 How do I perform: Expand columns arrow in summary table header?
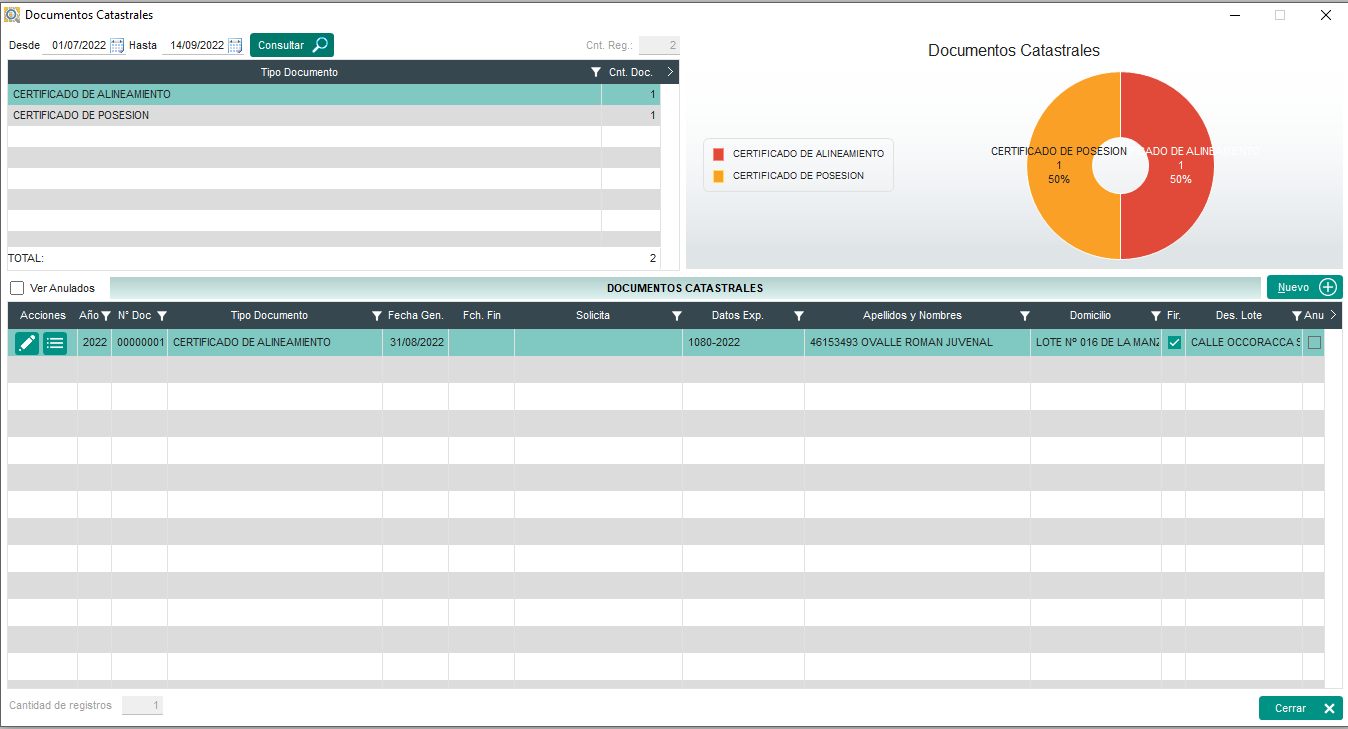(x=670, y=72)
